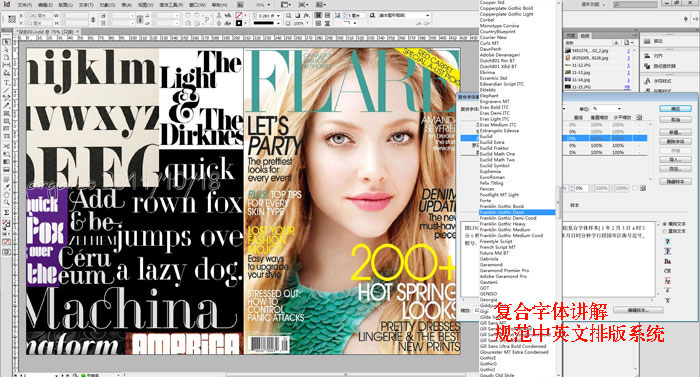The image size is (700, 377).
Task: Select dl201005...8126.jpg link row
Action: pos(597,58)
